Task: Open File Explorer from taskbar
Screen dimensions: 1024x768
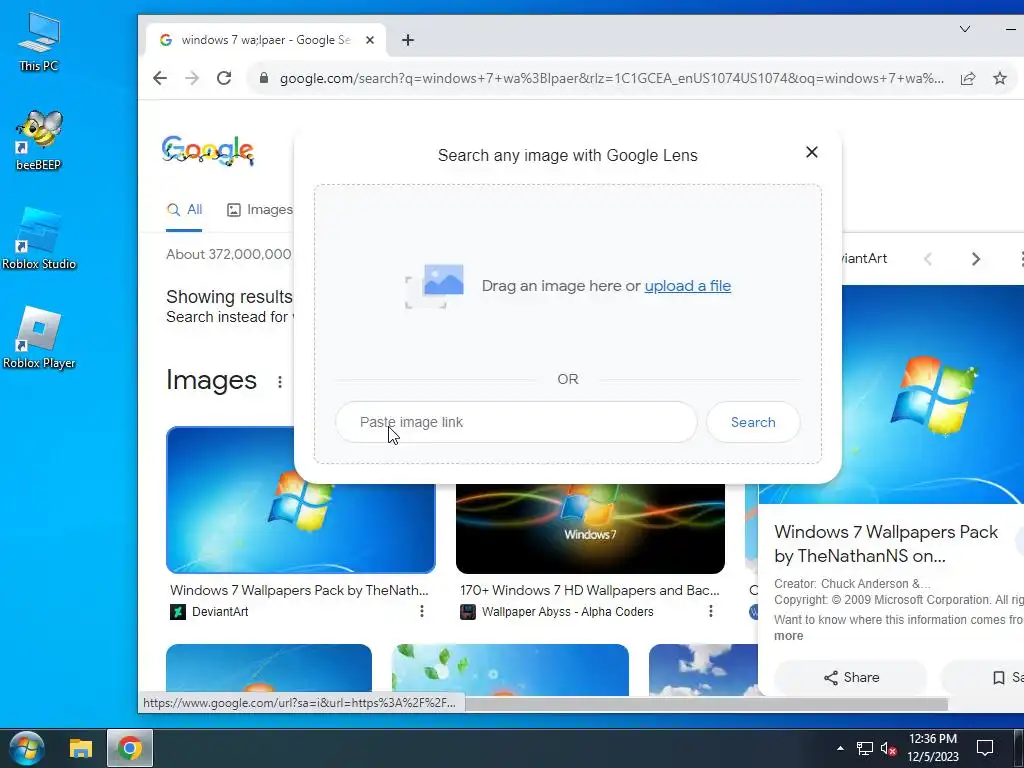Action: pos(81,748)
